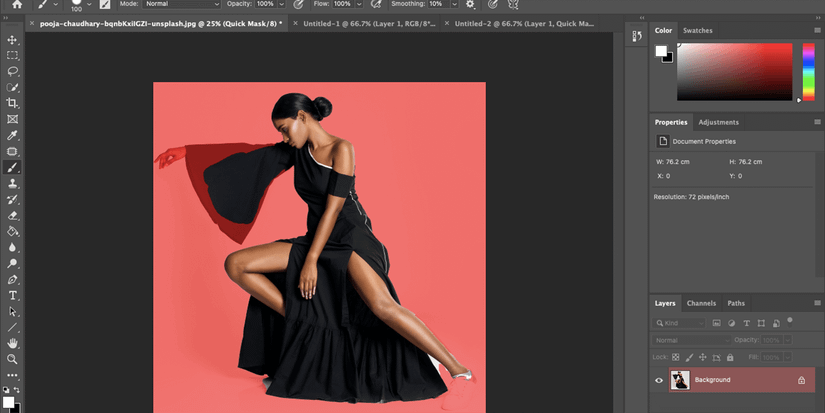This screenshot has height=413, width=825.
Task: Open the Brush Preset picker dropdown
Action: (89, 4)
